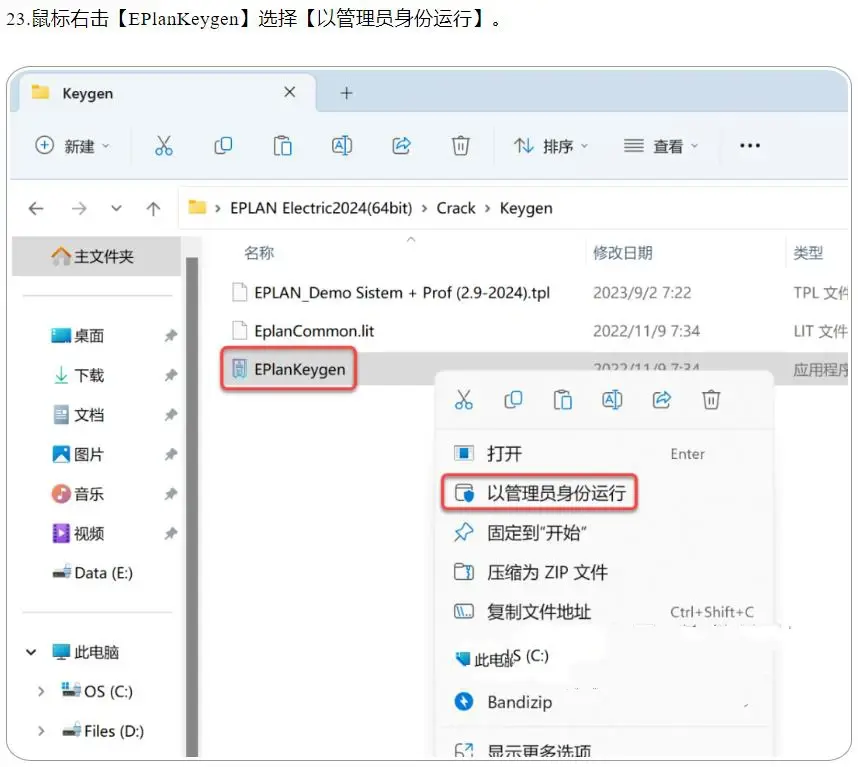Open the 排序 (Sort) dropdown

coord(550,146)
